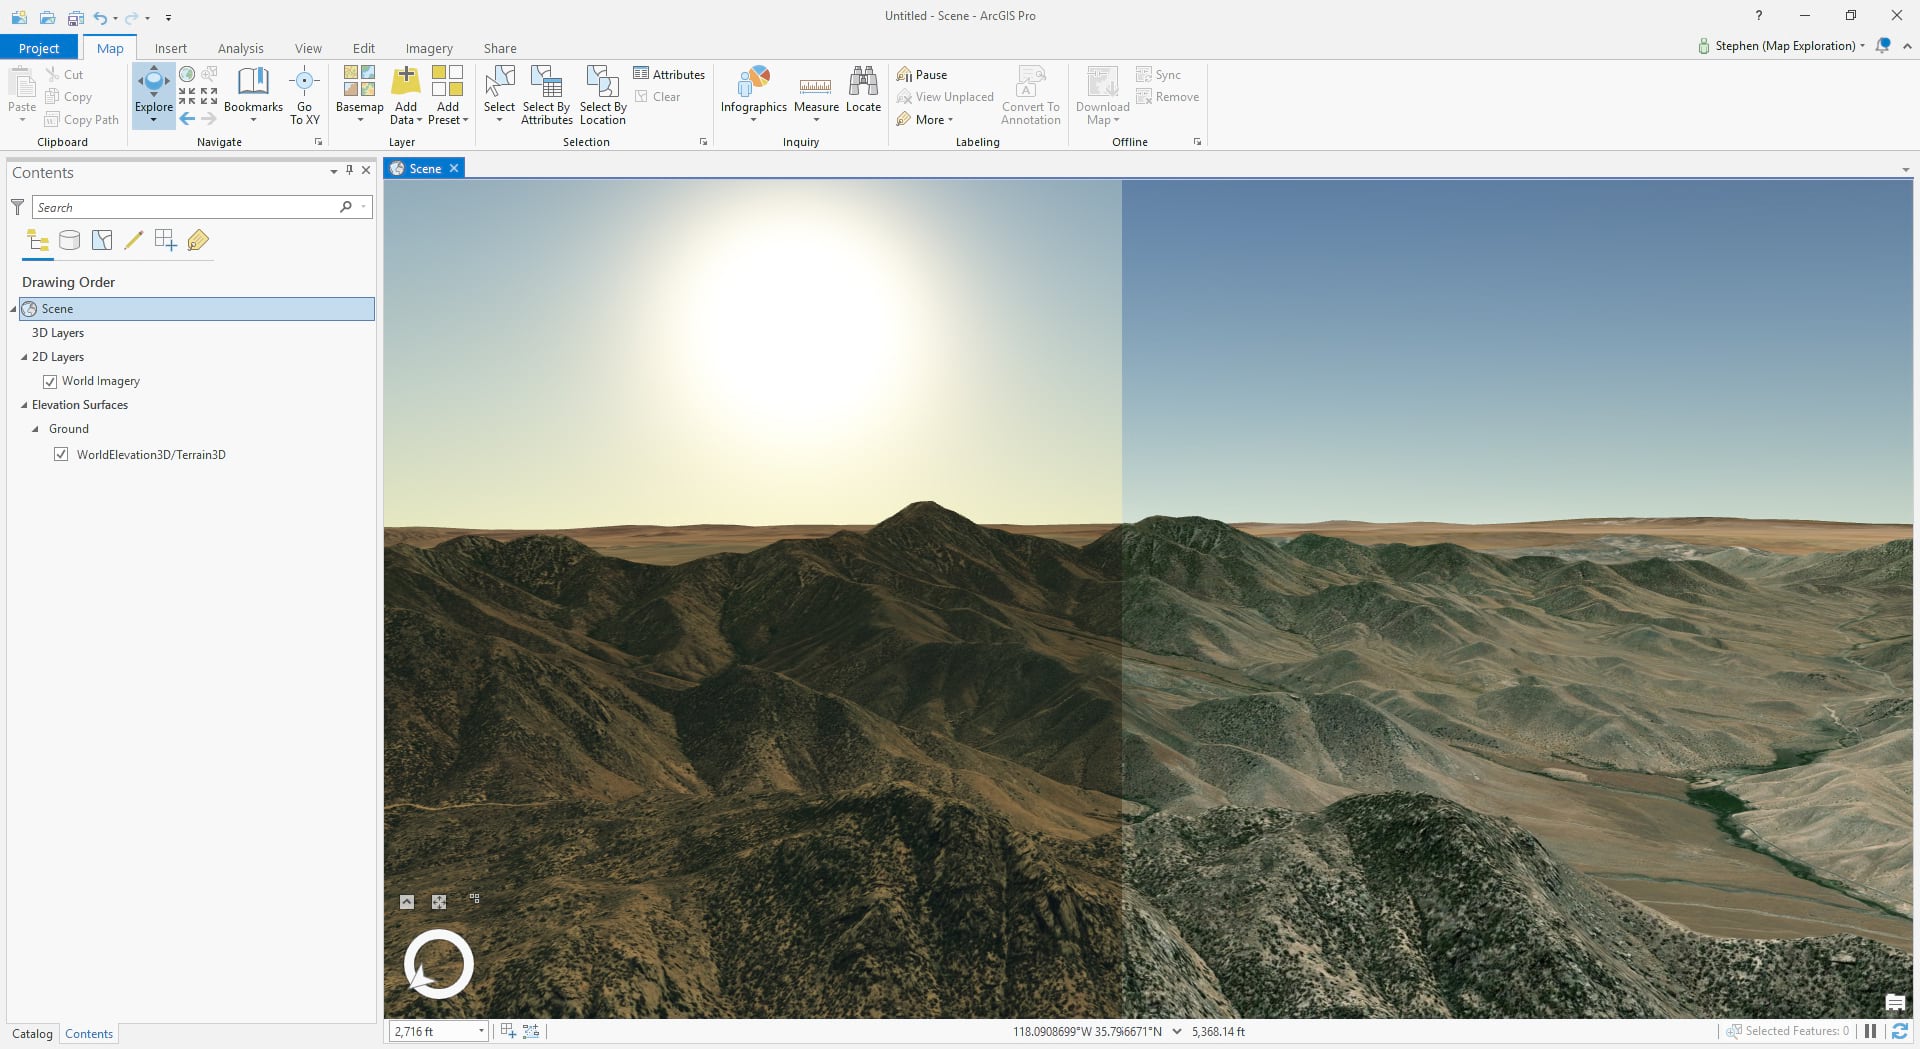The height and width of the screenshot is (1049, 1920).
Task: Switch to the Imagery ribbon tab
Action: pos(429,48)
